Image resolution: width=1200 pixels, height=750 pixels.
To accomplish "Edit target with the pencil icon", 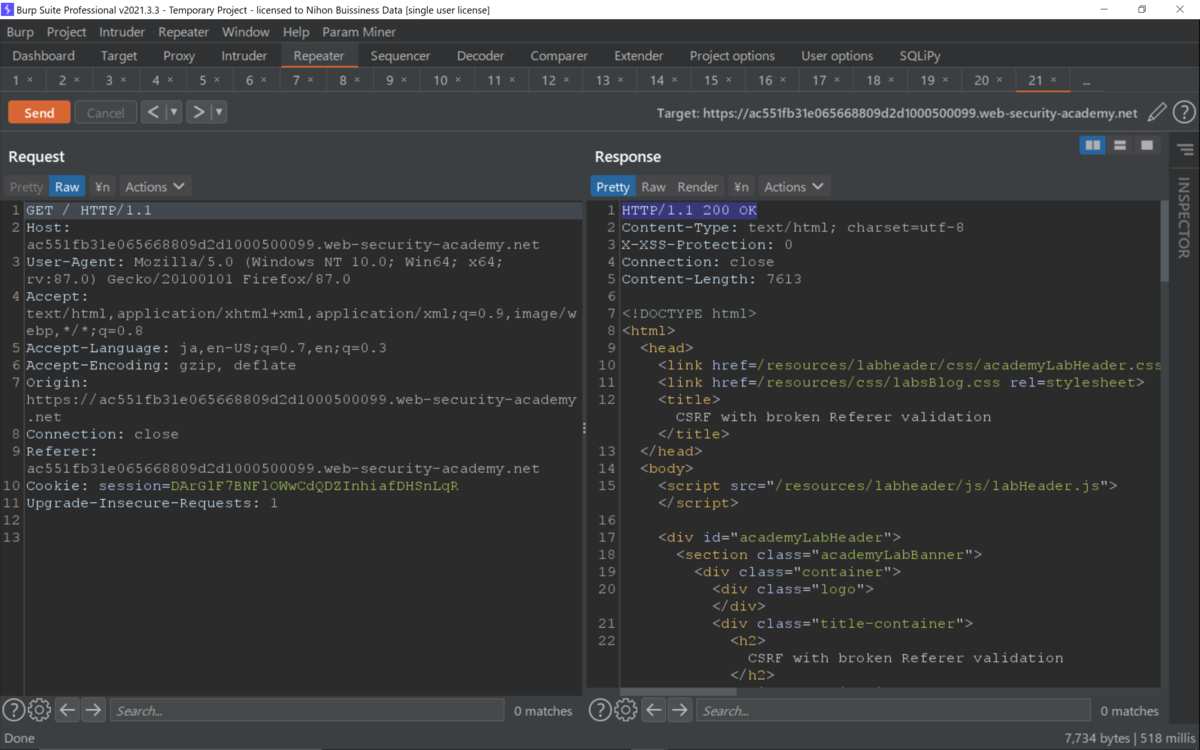I will tap(1157, 113).
